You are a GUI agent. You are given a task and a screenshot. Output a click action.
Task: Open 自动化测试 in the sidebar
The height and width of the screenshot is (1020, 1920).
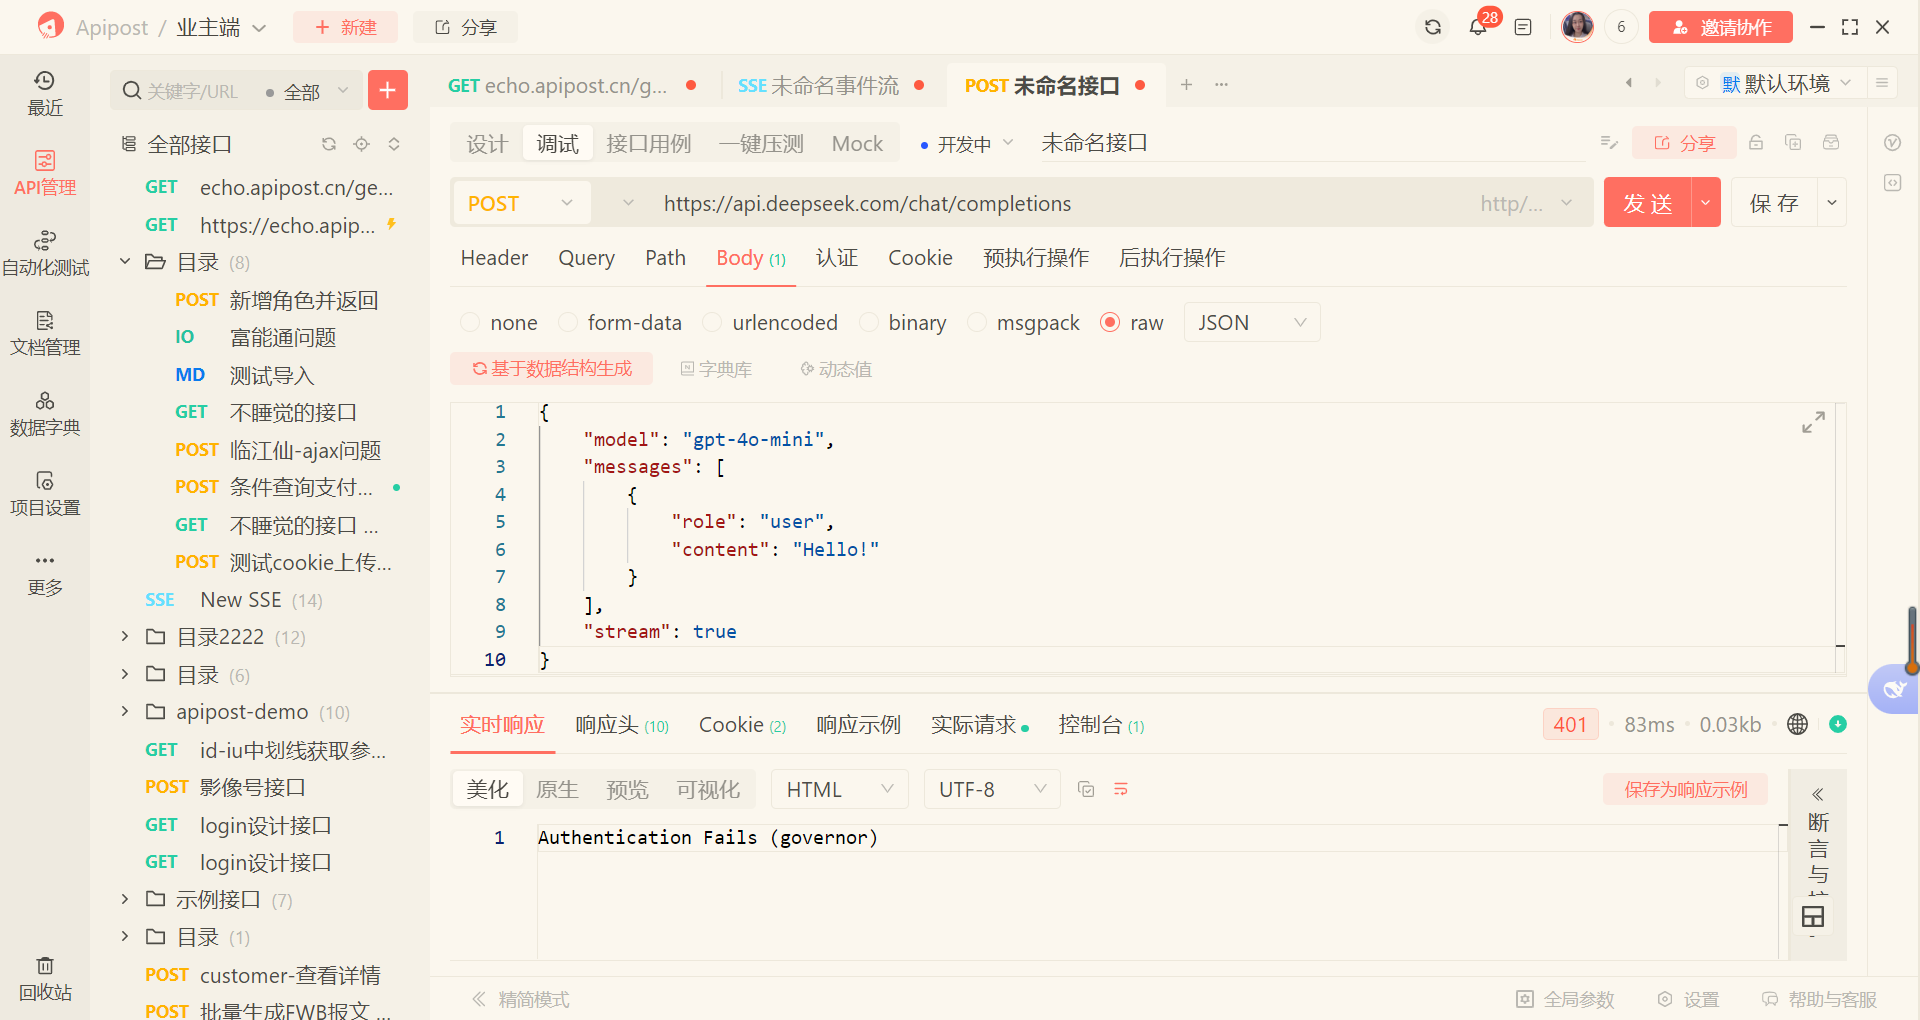click(45, 253)
